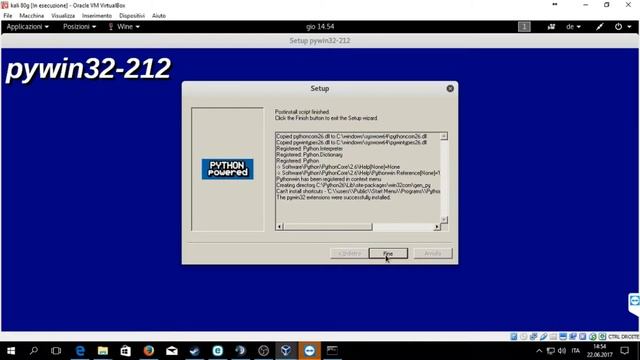
Task: Open the Windows Action Center notifications icon
Action: pos(624,351)
